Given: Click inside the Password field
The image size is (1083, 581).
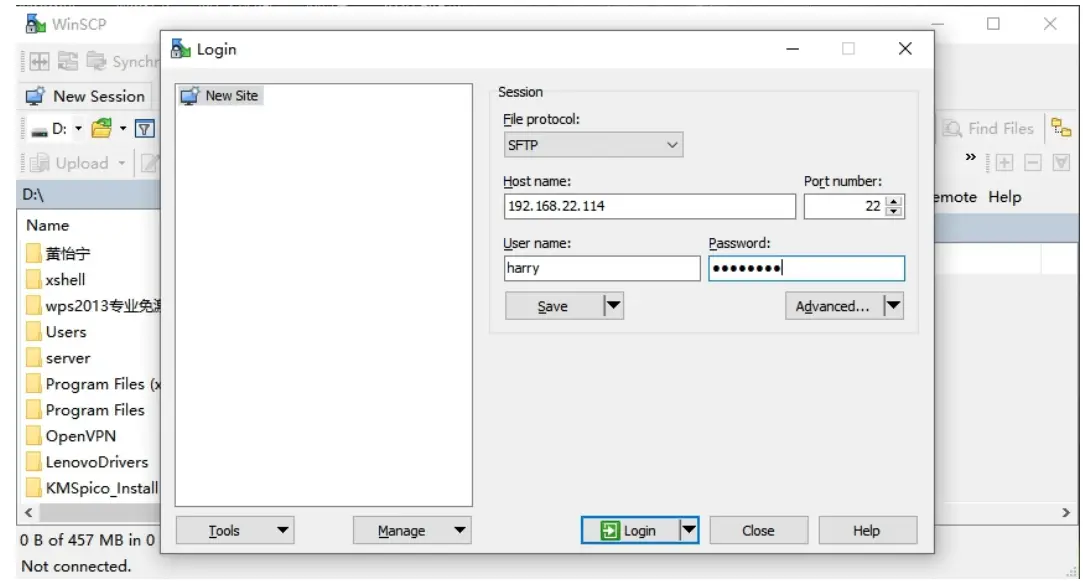Looking at the screenshot, I should pos(806,268).
